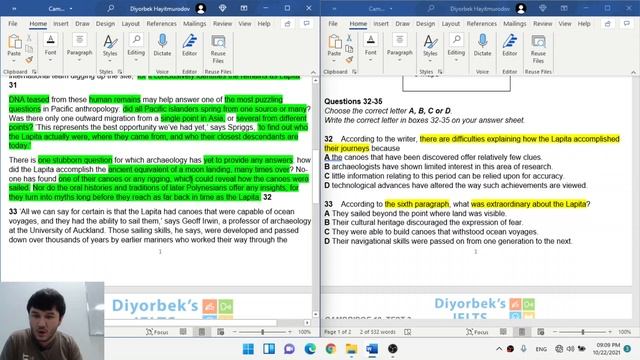The image size is (640, 360).
Task: Collapse ribbon in left Word window
Action: (313, 72)
